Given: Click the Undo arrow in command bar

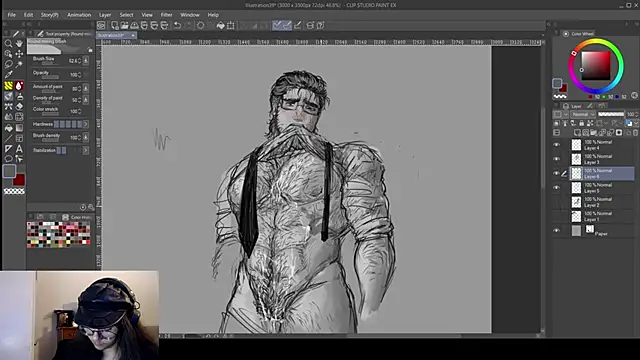Looking at the screenshot, I should click(x=178, y=25).
